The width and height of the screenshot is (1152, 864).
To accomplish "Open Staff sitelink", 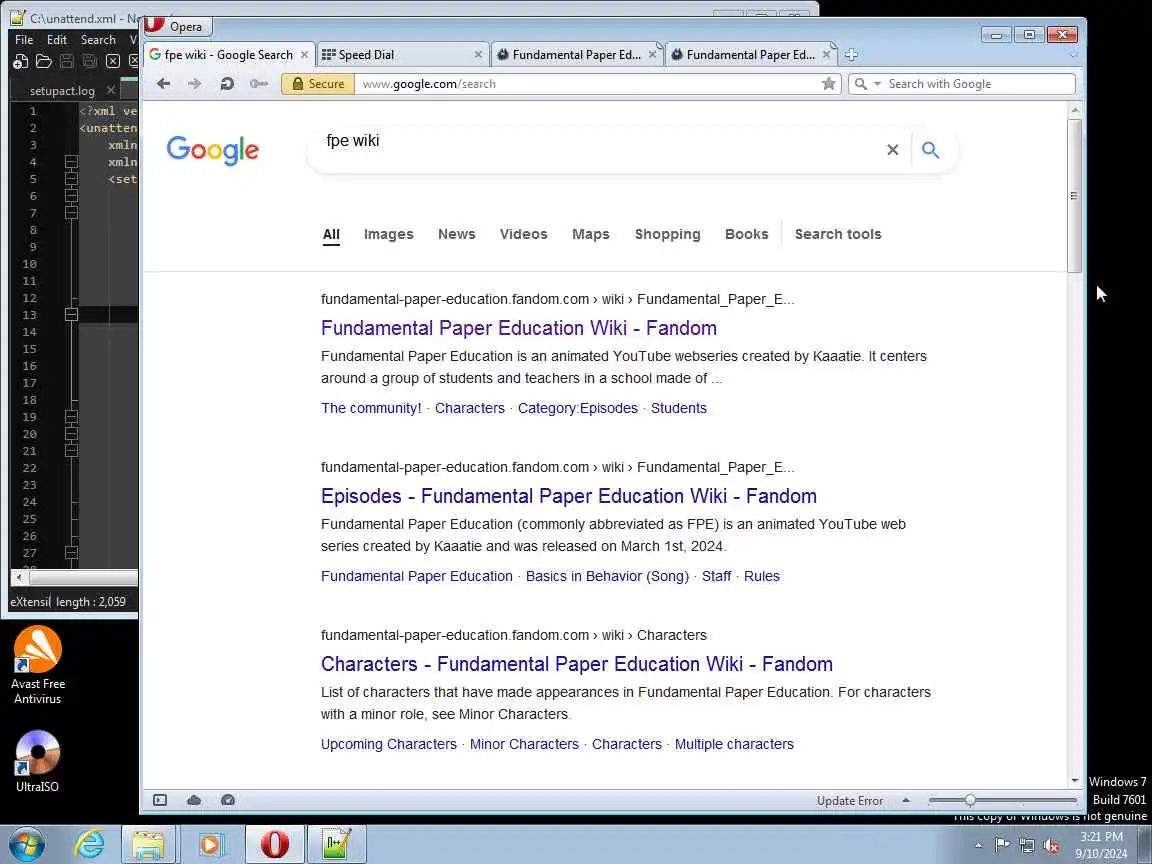I will click(716, 577).
